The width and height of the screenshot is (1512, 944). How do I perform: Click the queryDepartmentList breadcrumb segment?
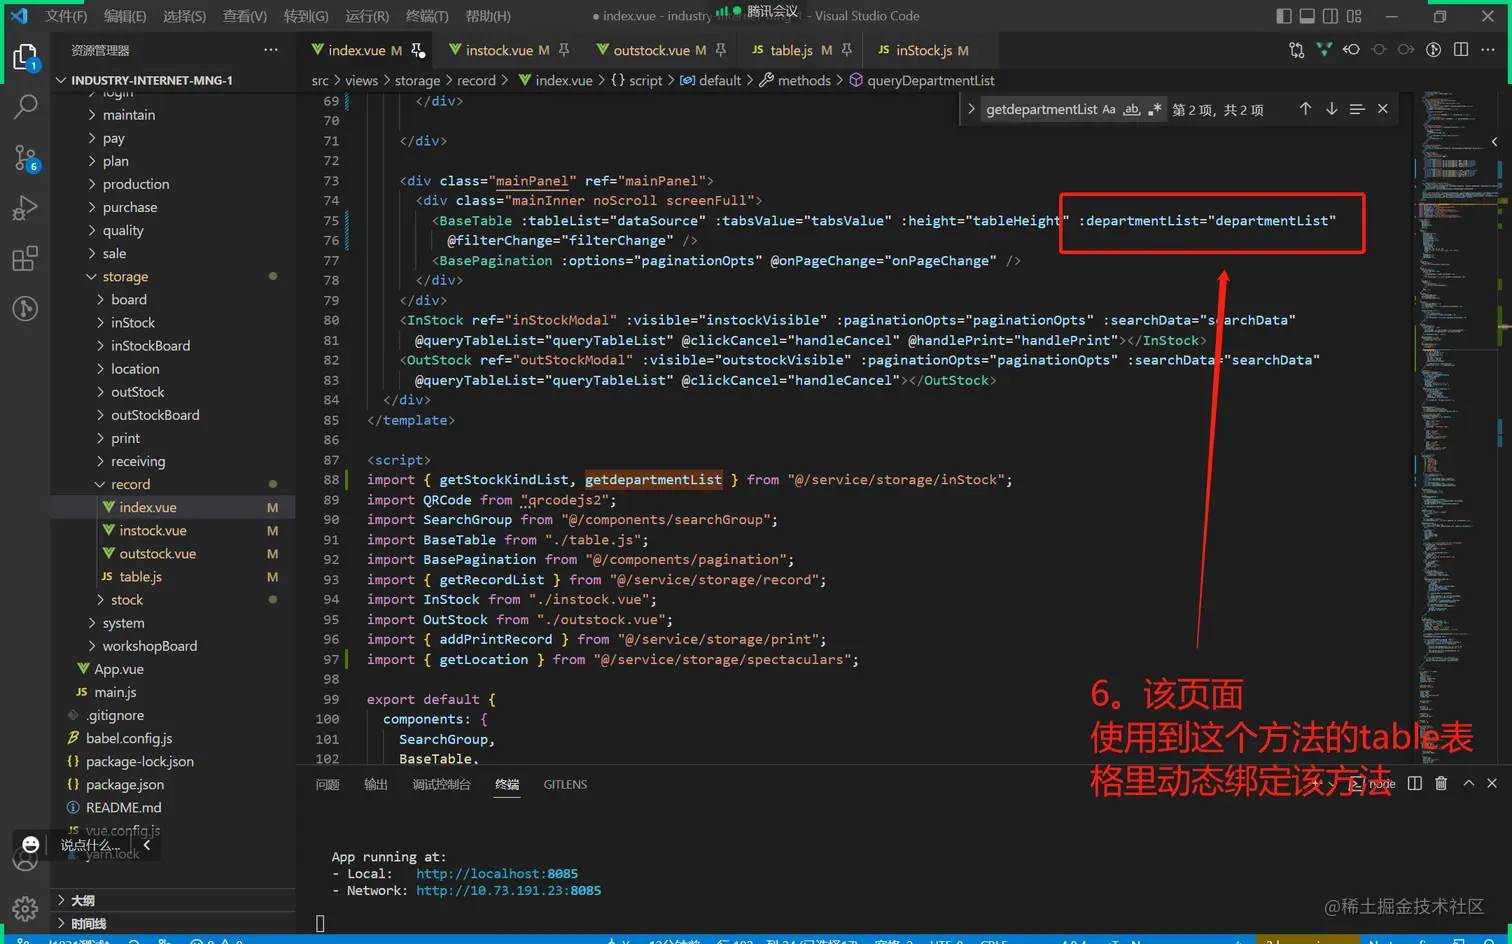tap(922, 80)
